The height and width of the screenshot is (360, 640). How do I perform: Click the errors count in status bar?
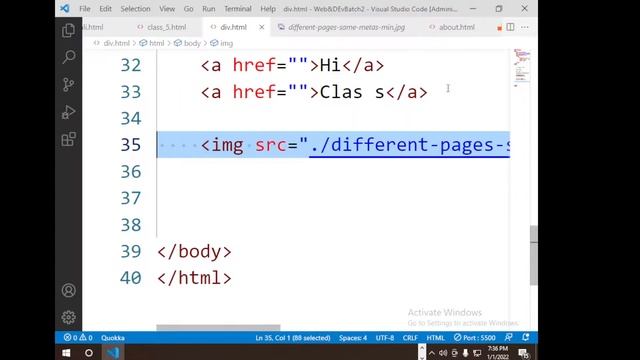pyautogui.click(x=71, y=338)
